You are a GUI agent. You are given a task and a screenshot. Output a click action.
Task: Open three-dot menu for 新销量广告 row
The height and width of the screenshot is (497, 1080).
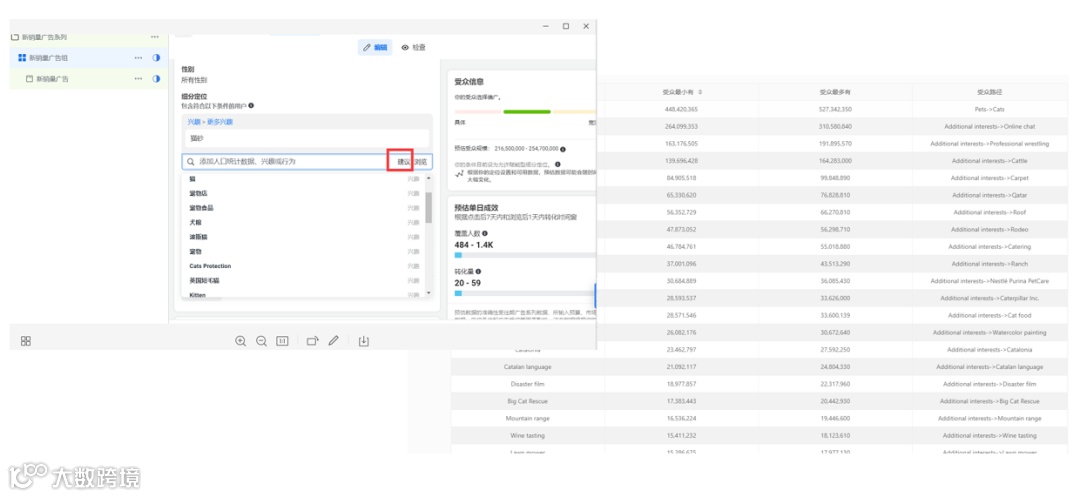pos(138,79)
